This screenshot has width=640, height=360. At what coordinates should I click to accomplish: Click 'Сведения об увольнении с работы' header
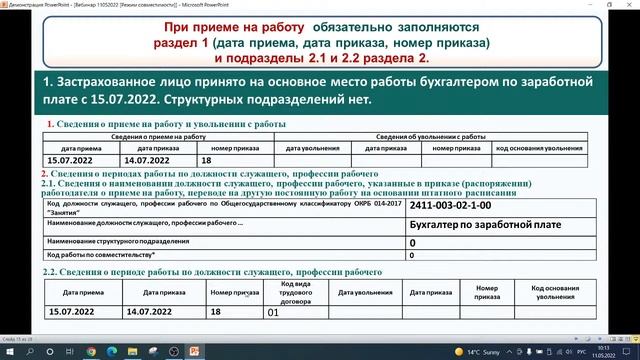[431, 137]
